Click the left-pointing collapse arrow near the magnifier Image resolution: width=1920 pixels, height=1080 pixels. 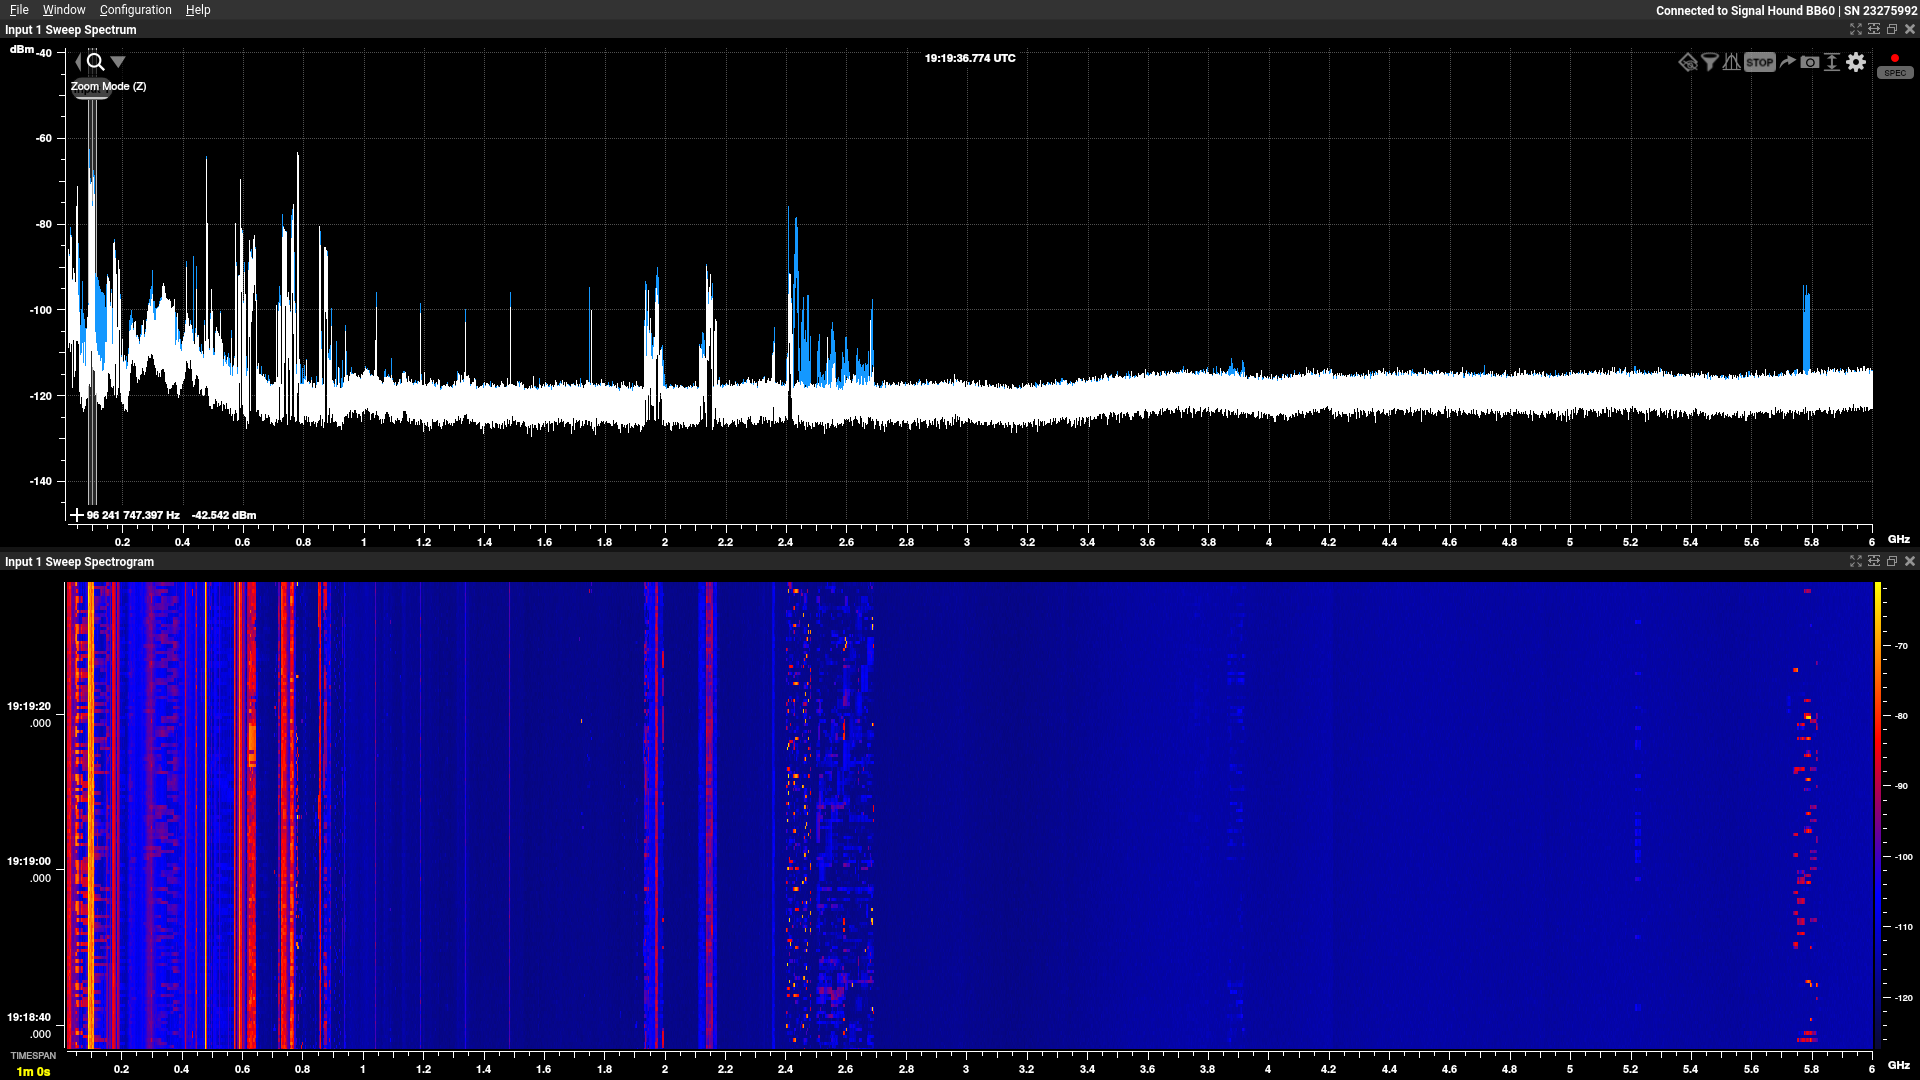point(78,62)
